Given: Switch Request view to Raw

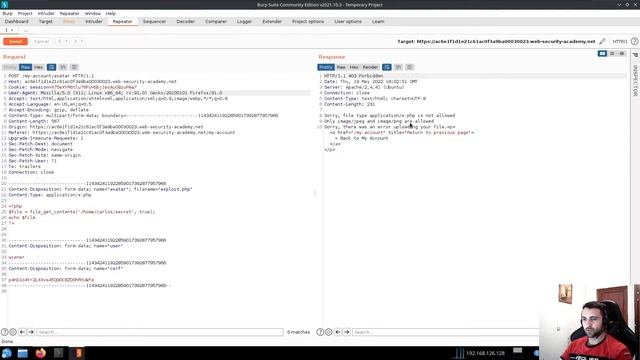Looking at the screenshot, I should (25, 67).
